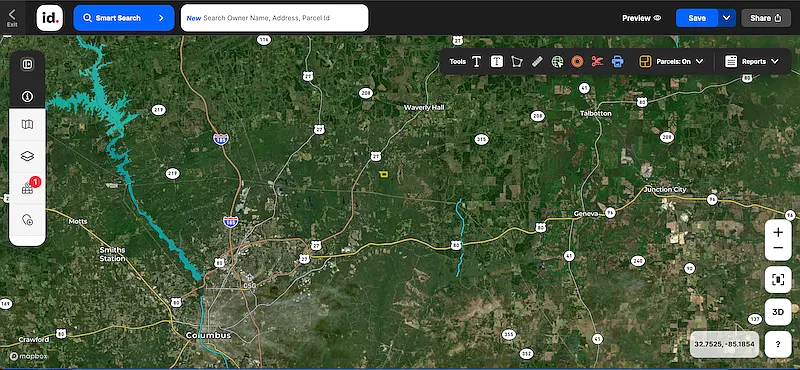Click the Waverly Hall map label
Image resolution: width=800 pixels, height=370 pixels.
(424, 107)
